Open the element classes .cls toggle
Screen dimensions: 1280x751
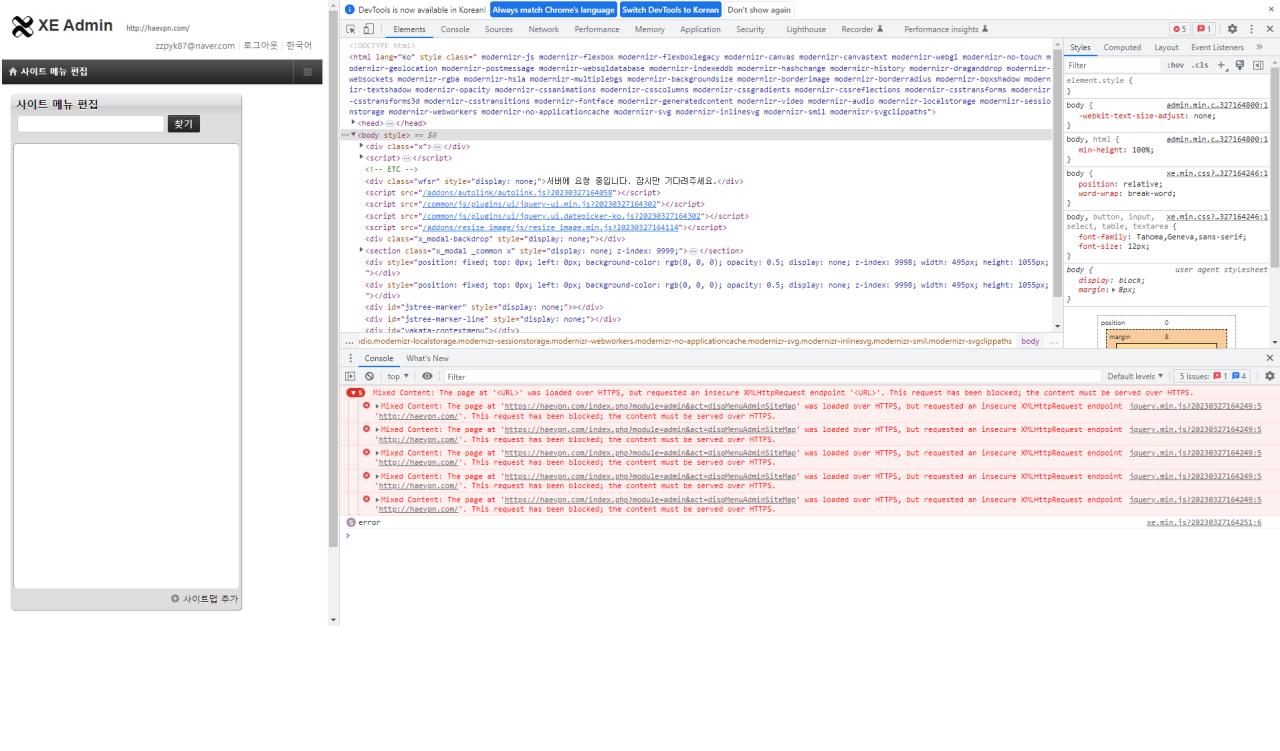pos(1200,65)
